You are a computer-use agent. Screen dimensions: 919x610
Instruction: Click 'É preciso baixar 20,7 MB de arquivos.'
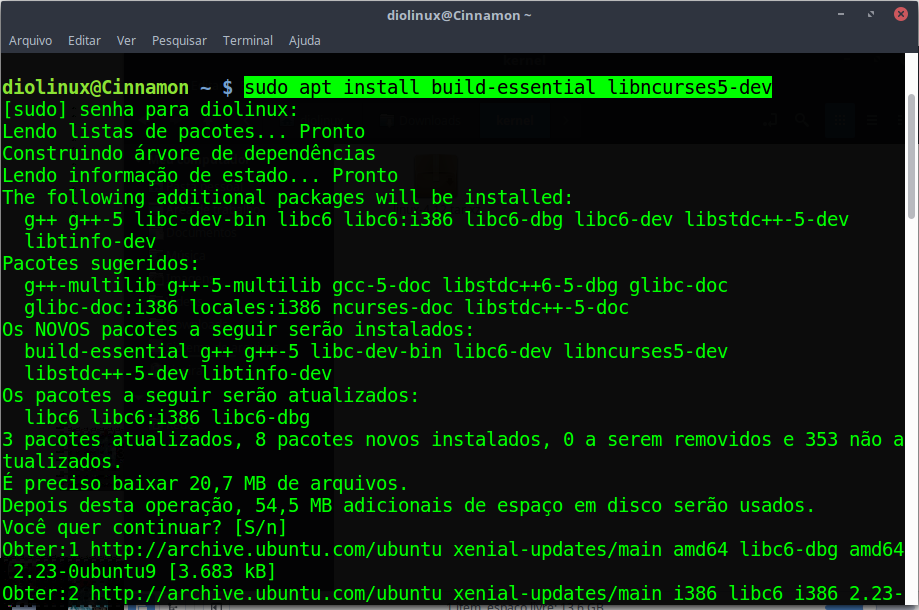pyautogui.click(x=205, y=483)
